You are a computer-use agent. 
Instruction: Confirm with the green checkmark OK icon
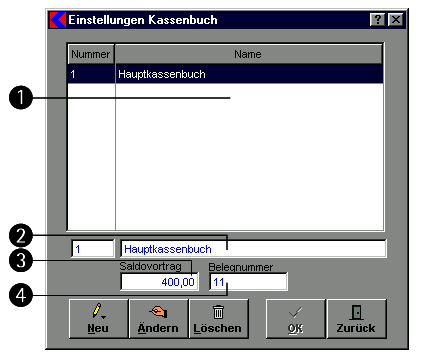(295, 312)
